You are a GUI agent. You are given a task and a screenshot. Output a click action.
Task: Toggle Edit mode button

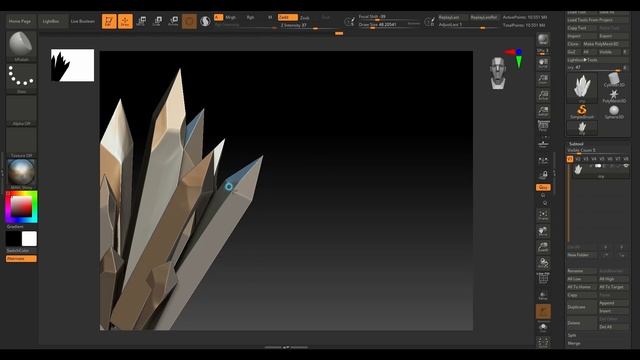point(109,21)
